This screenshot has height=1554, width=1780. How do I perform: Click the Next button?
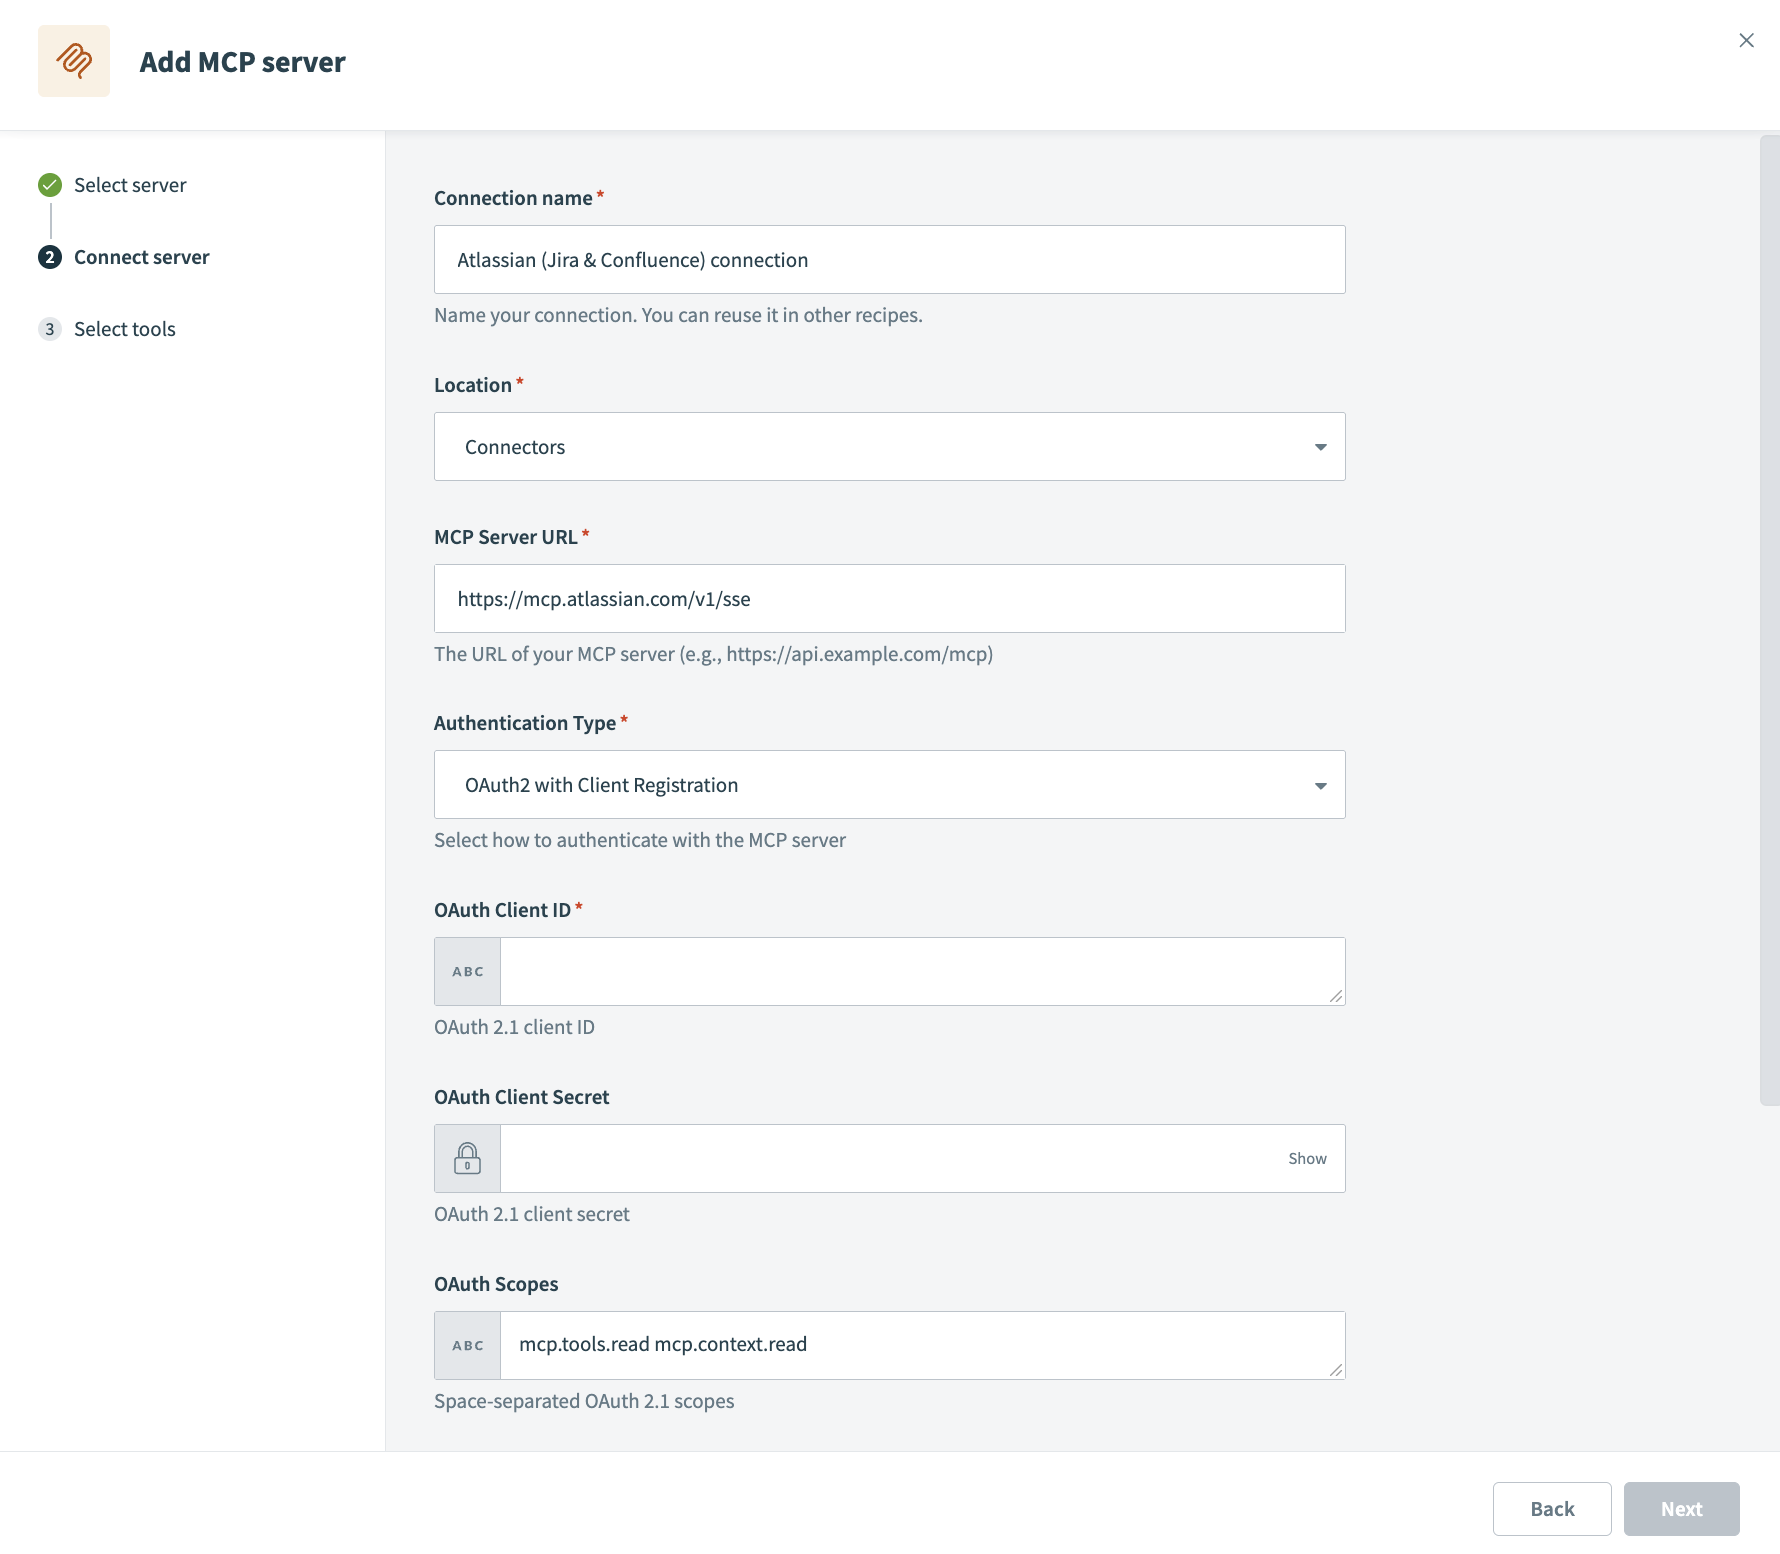point(1681,1508)
